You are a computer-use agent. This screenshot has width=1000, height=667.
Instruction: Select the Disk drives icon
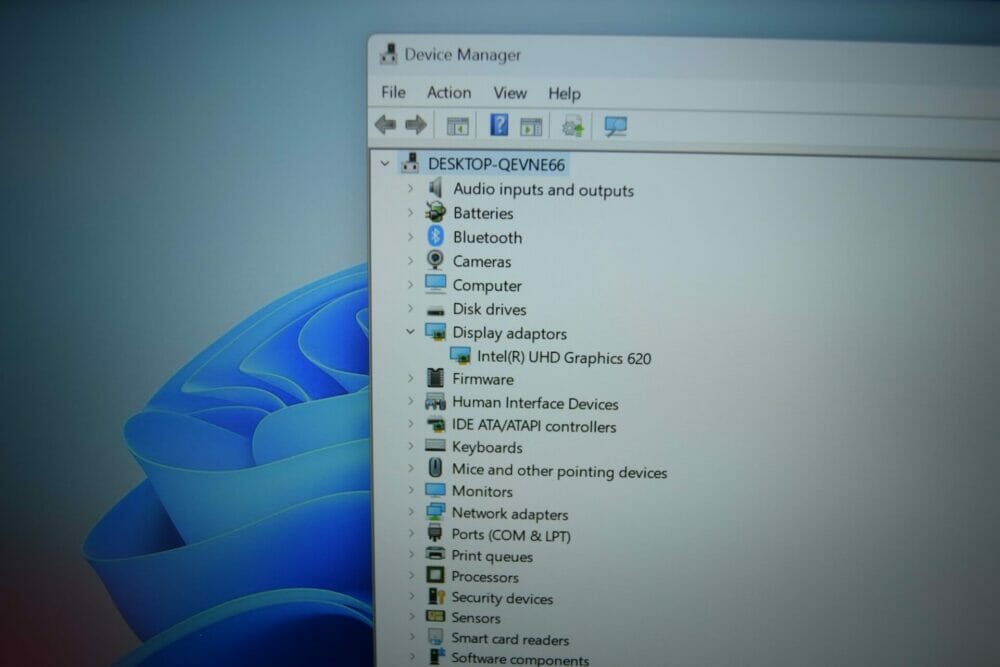[436, 311]
